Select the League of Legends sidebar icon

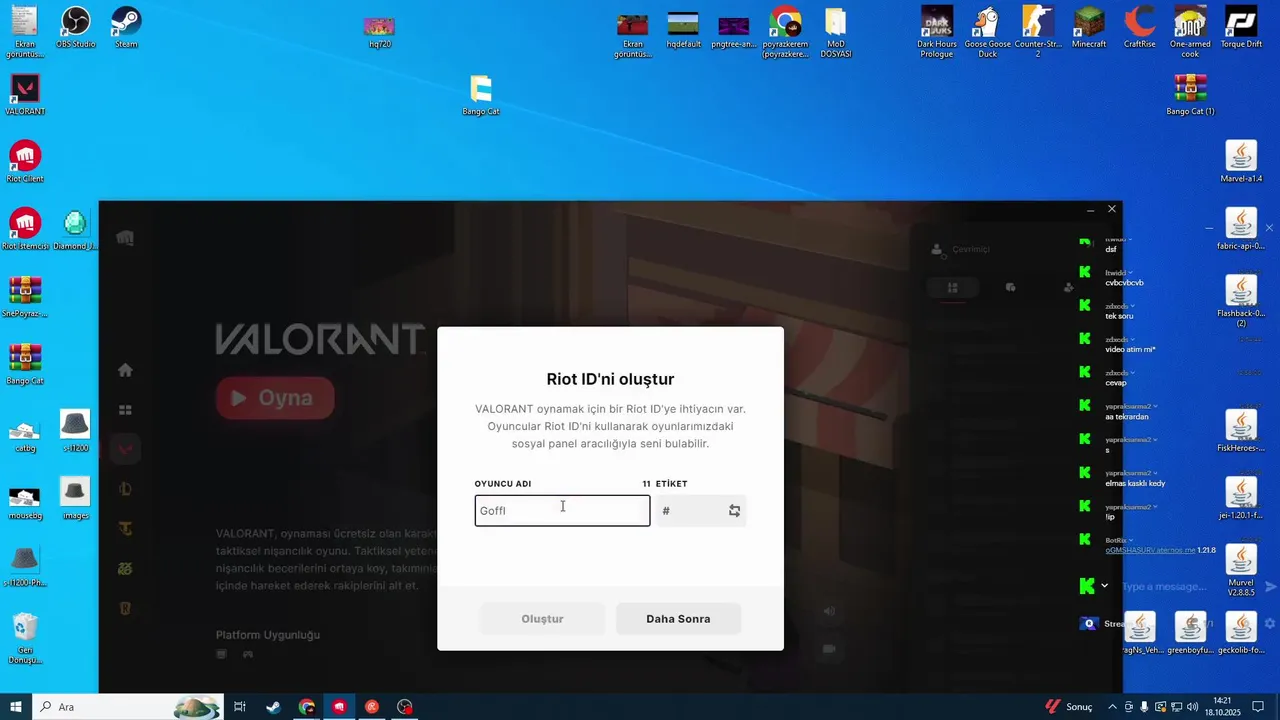pos(125,489)
